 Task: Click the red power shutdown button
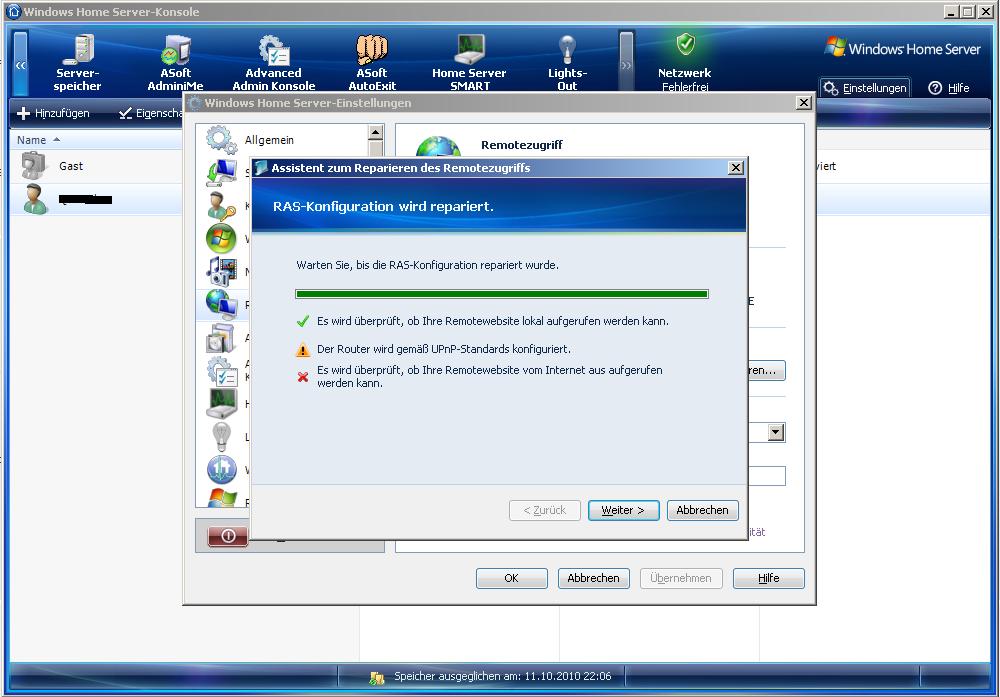[228, 536]
